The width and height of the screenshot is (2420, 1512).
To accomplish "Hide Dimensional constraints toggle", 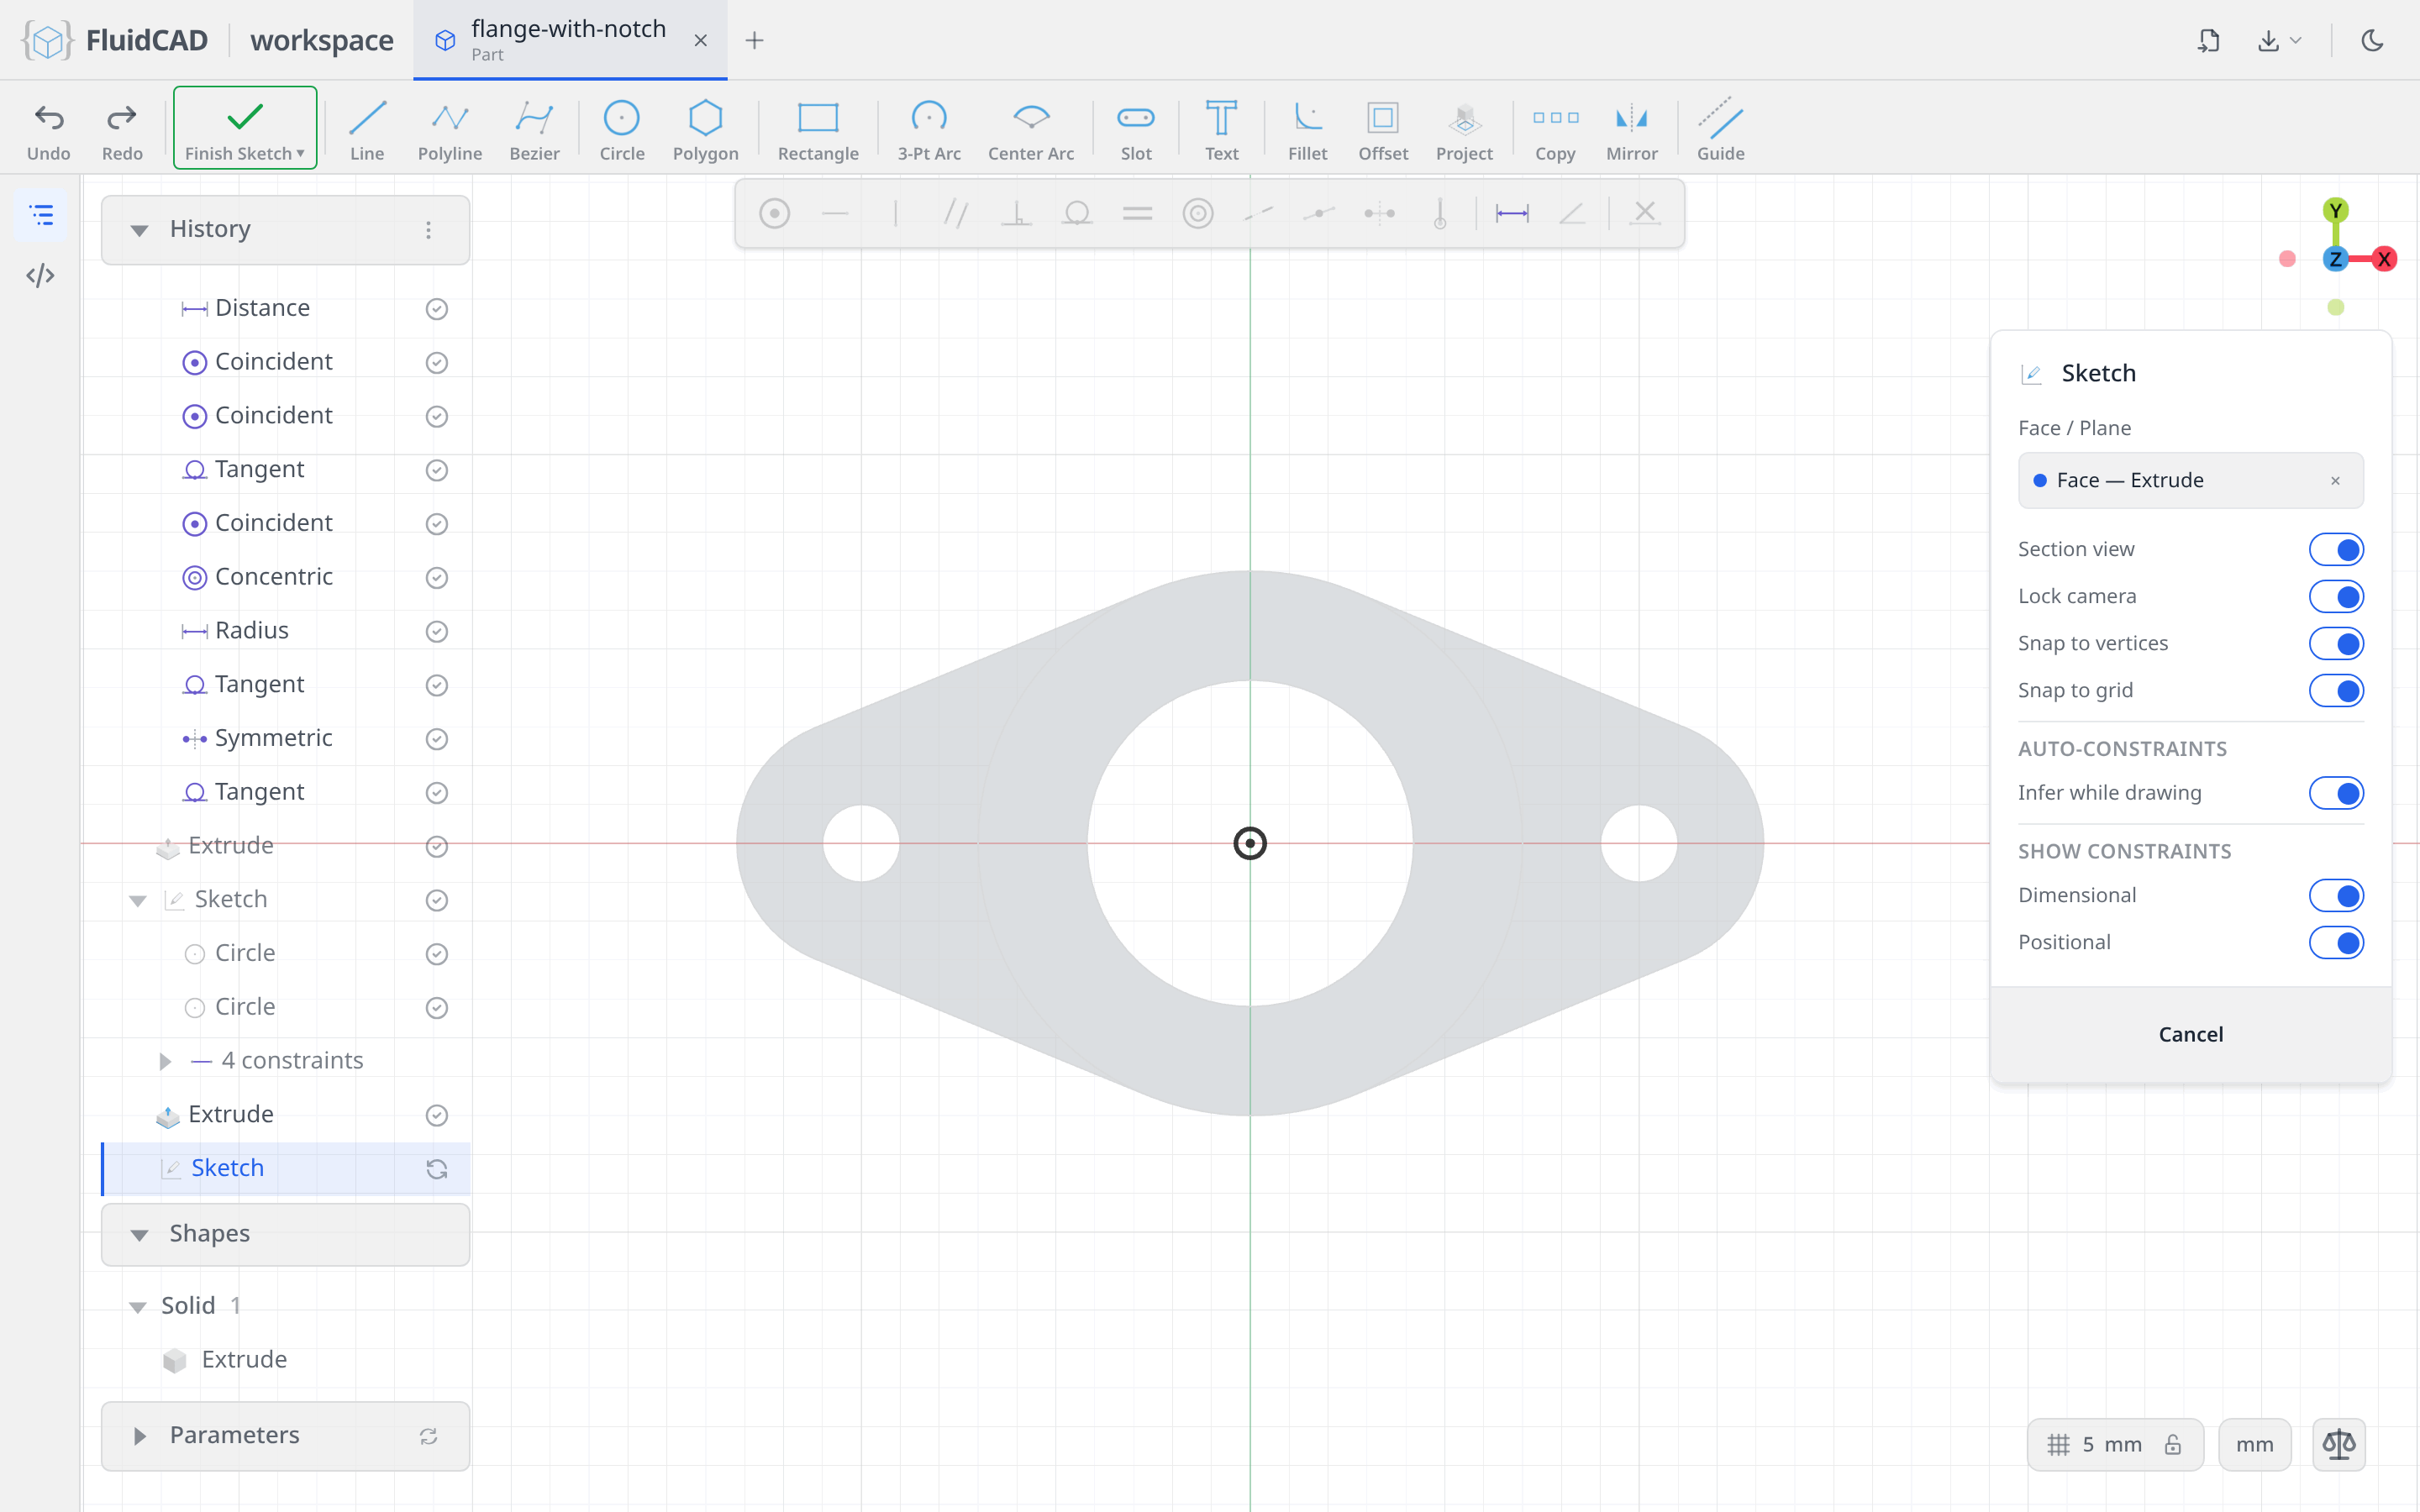I will (2336, 895).
